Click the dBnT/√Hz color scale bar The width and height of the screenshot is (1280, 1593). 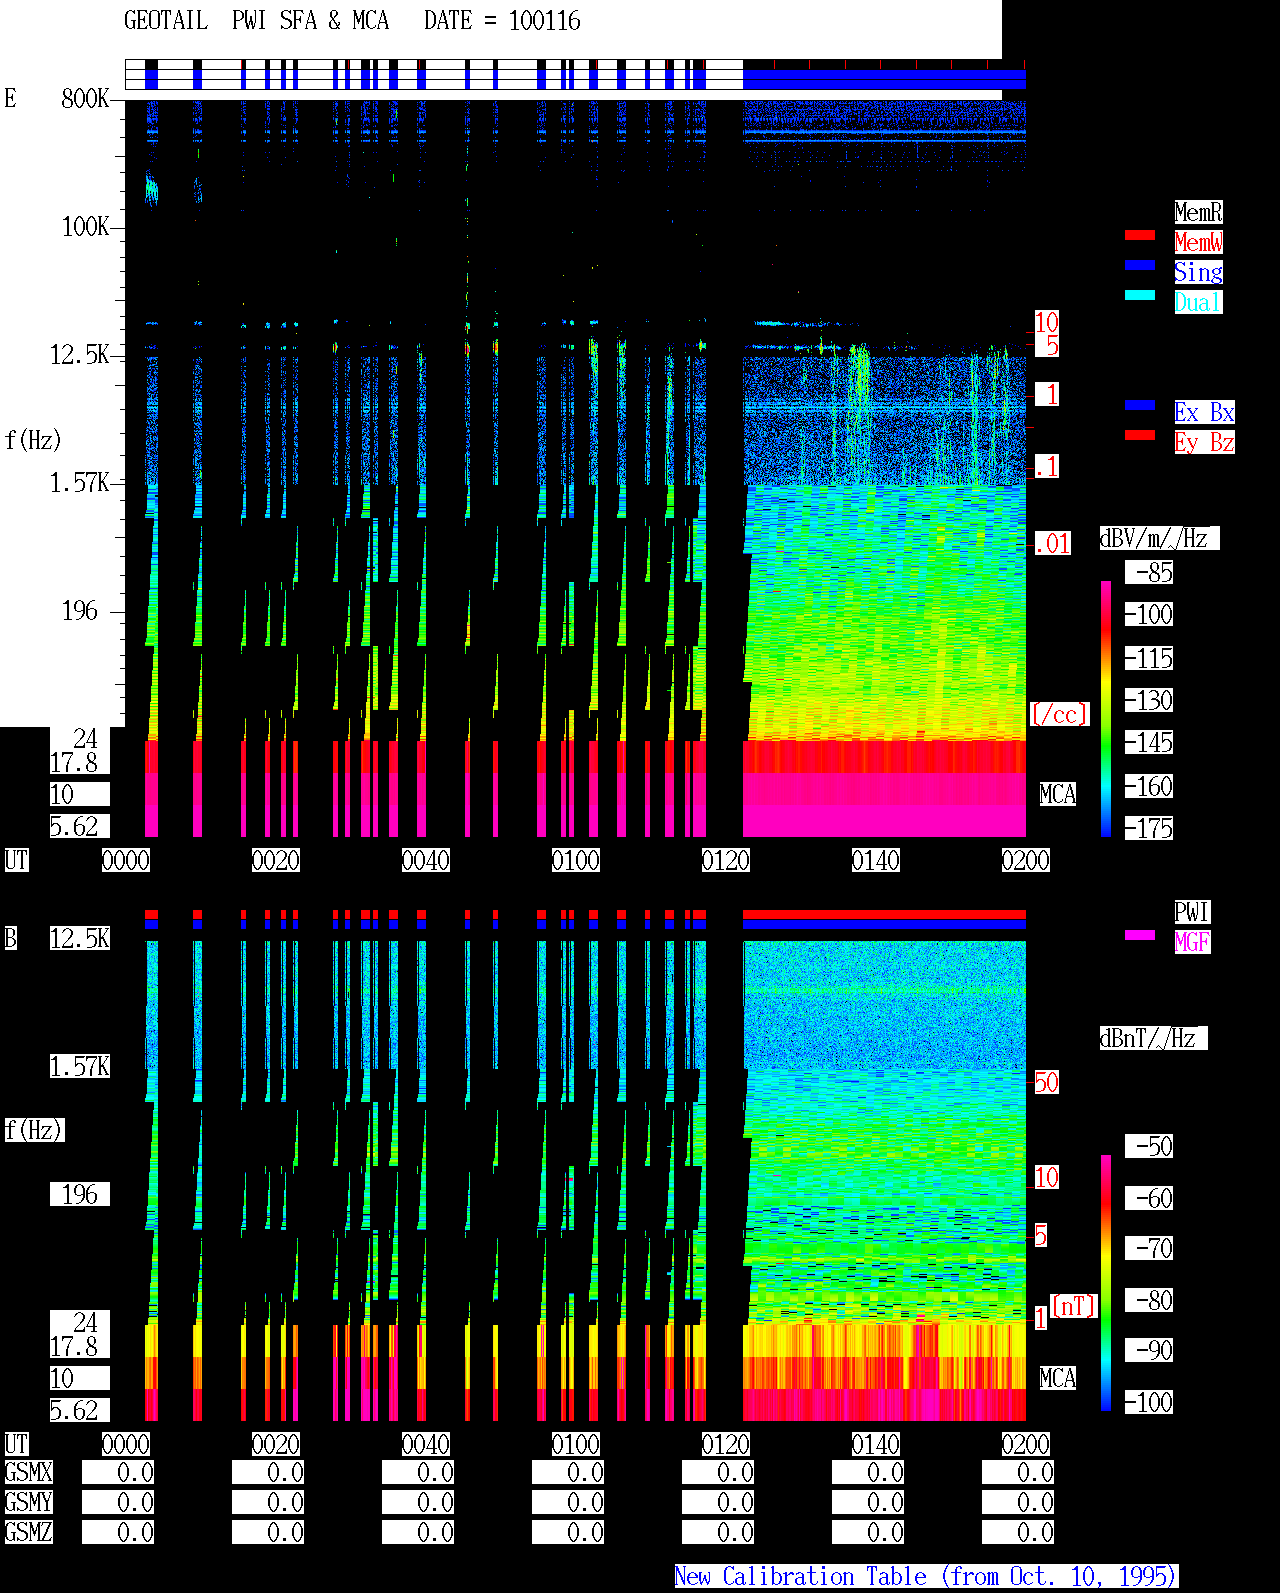click(1106, 1283)
